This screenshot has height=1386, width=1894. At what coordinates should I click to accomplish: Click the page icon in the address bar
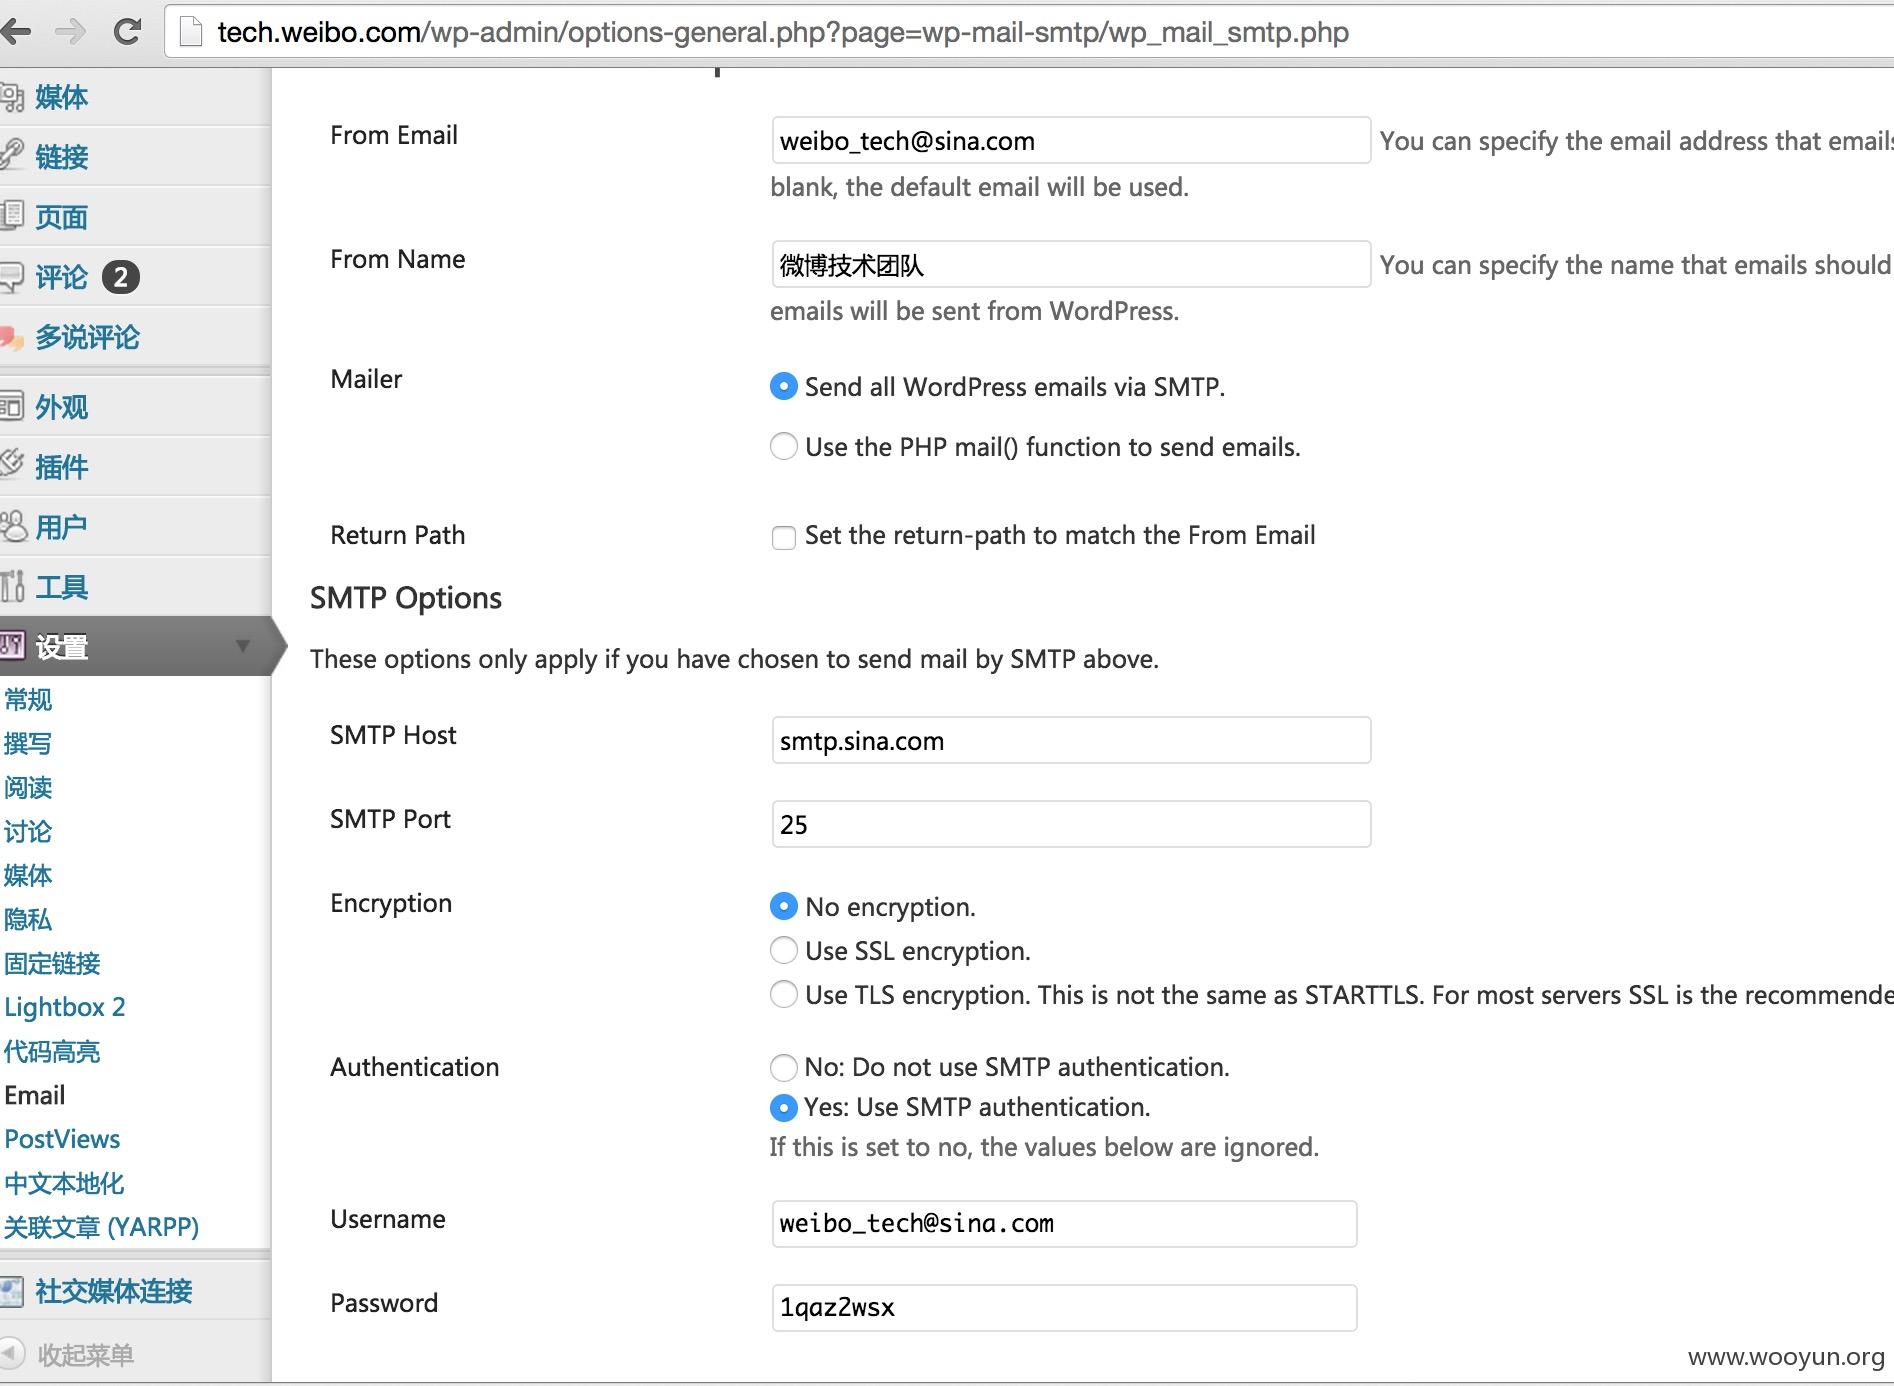[190, 32]
